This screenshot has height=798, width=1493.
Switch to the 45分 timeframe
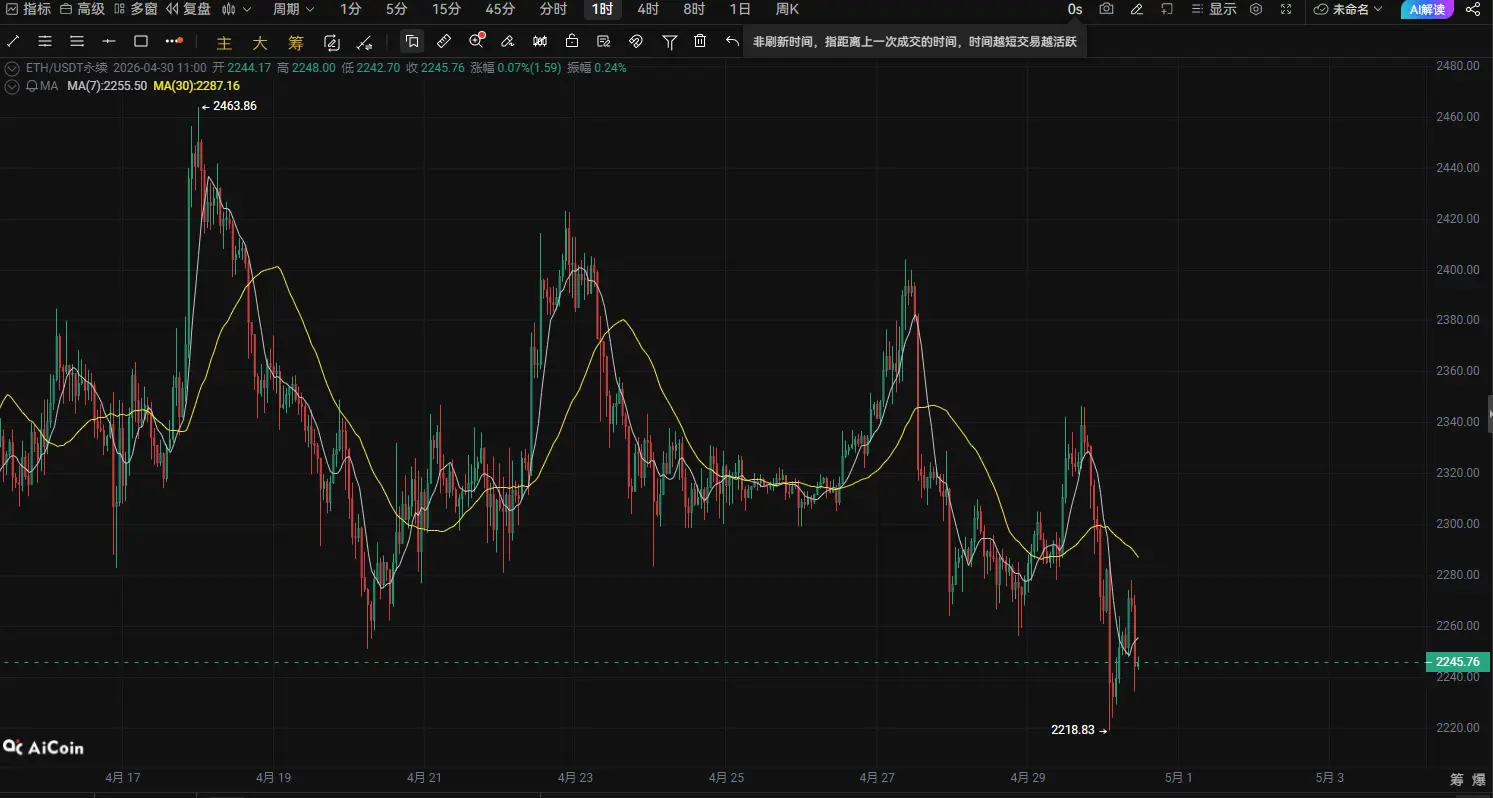500,9
